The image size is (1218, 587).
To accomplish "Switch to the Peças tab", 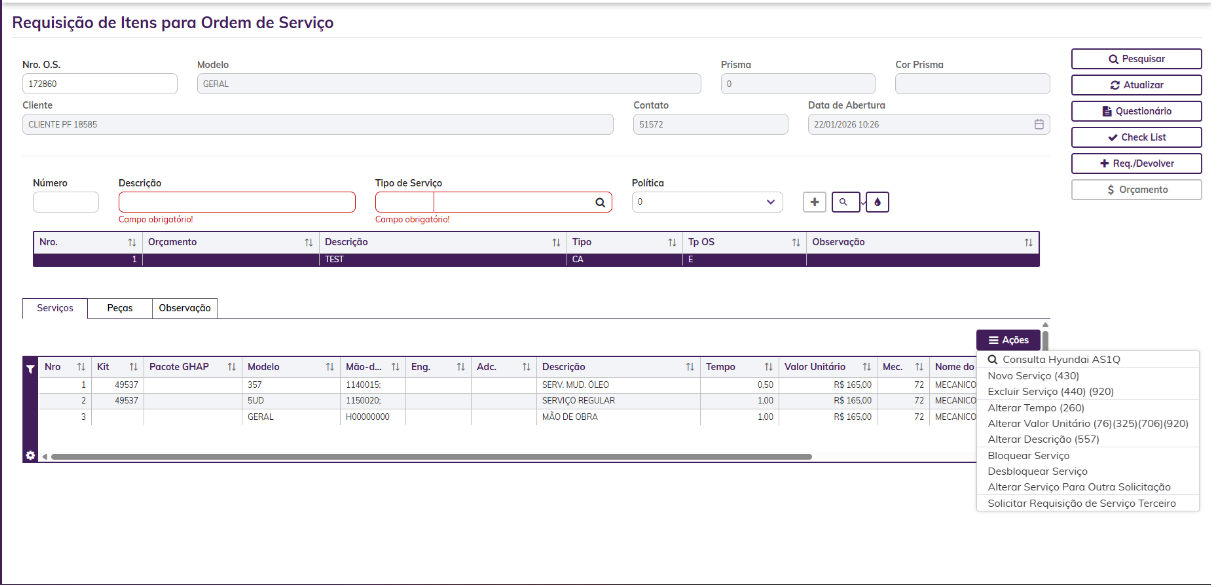I will pos(120,308).
